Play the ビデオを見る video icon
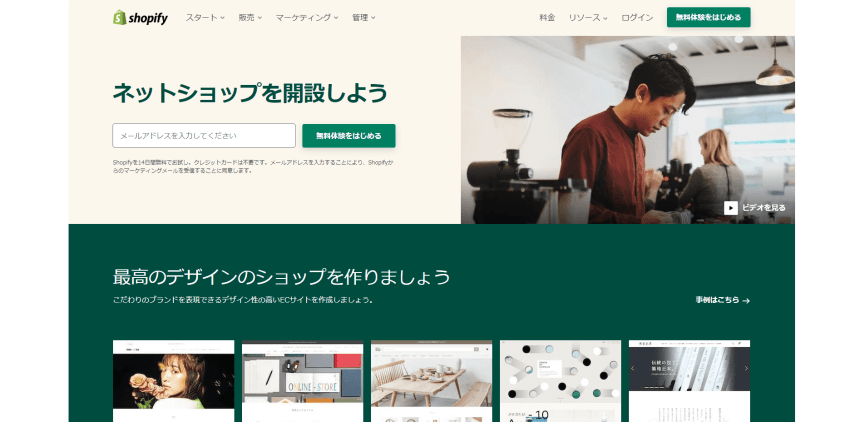This screenshot has width=860, height=422. pyautogui.click(x=731, y=208)
